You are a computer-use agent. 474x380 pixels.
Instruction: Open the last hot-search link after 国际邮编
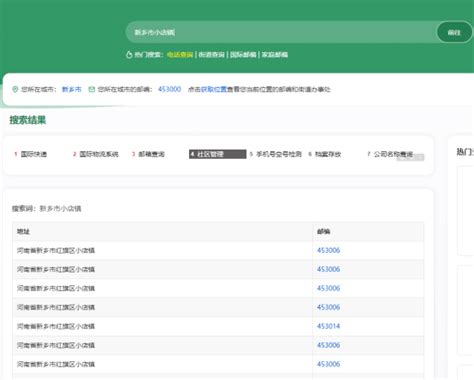[275, 55]
